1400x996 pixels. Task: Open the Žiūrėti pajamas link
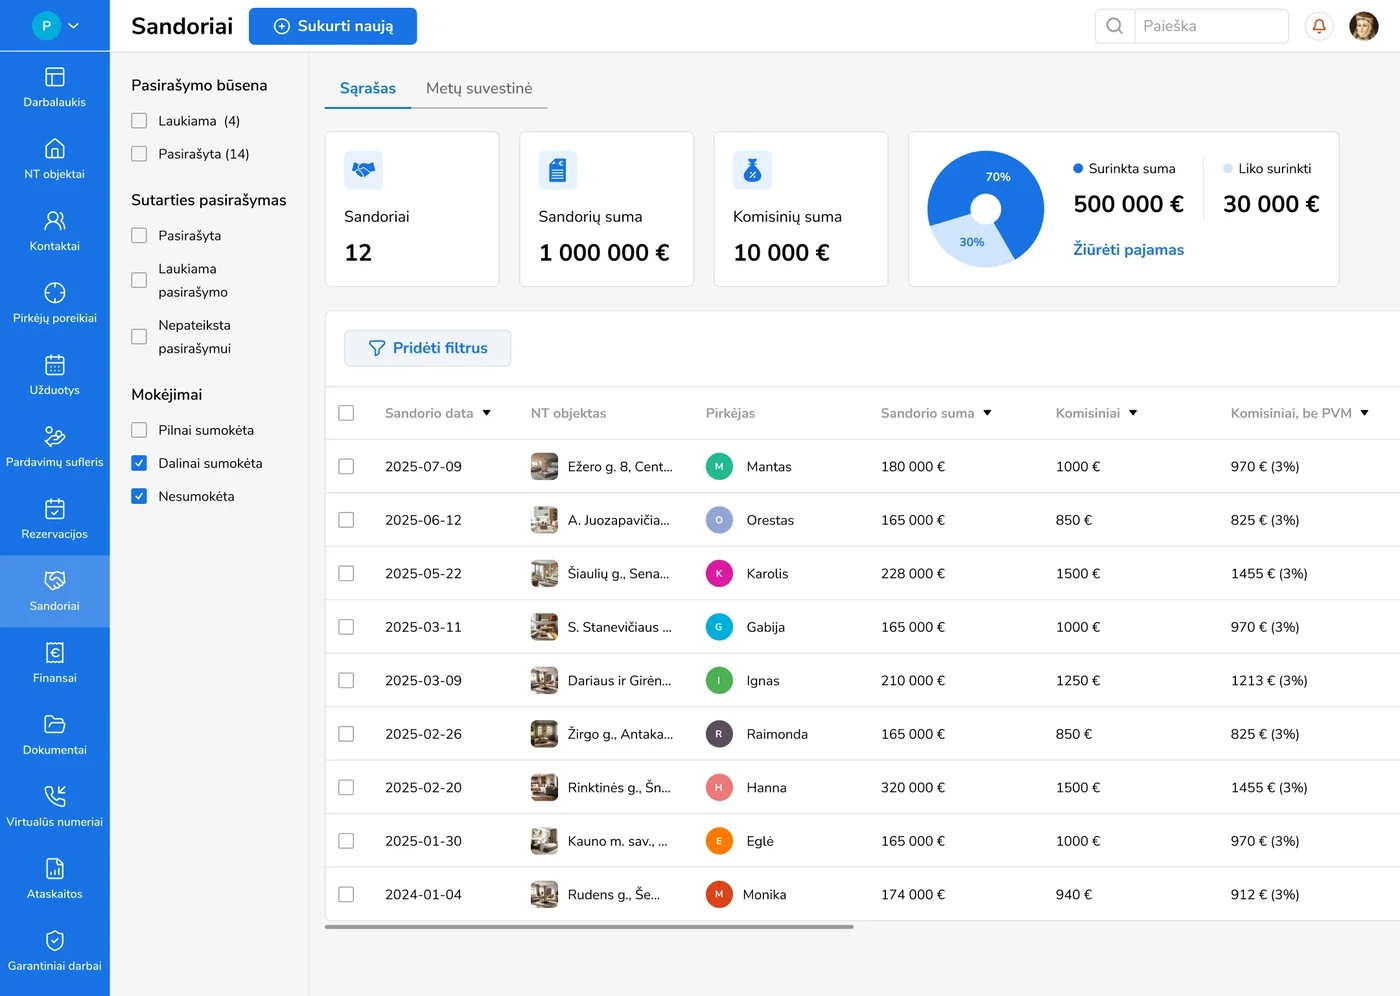[x=1128, y=250]
